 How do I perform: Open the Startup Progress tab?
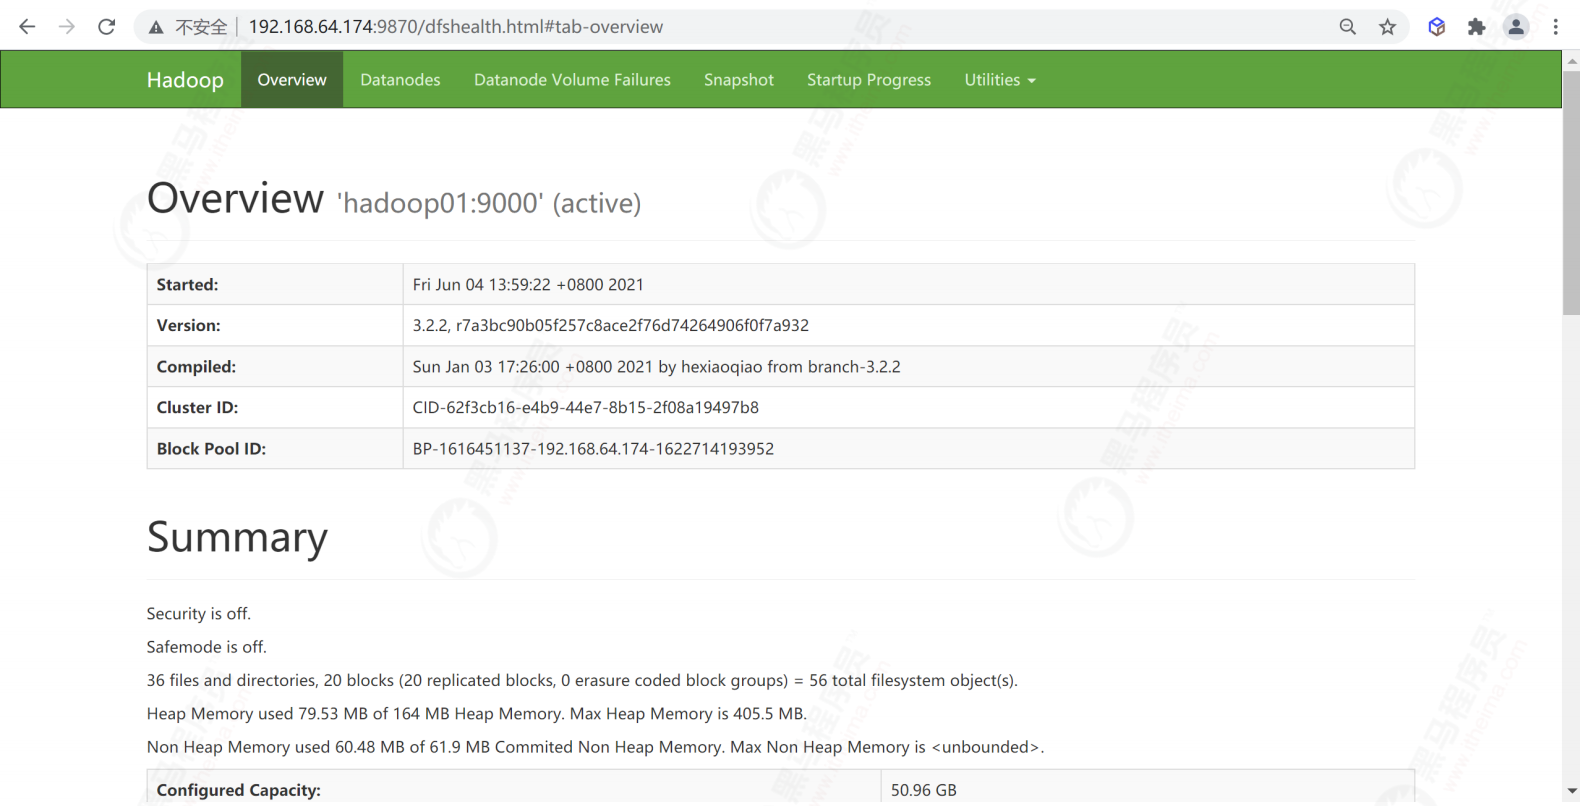pos(869,80)
